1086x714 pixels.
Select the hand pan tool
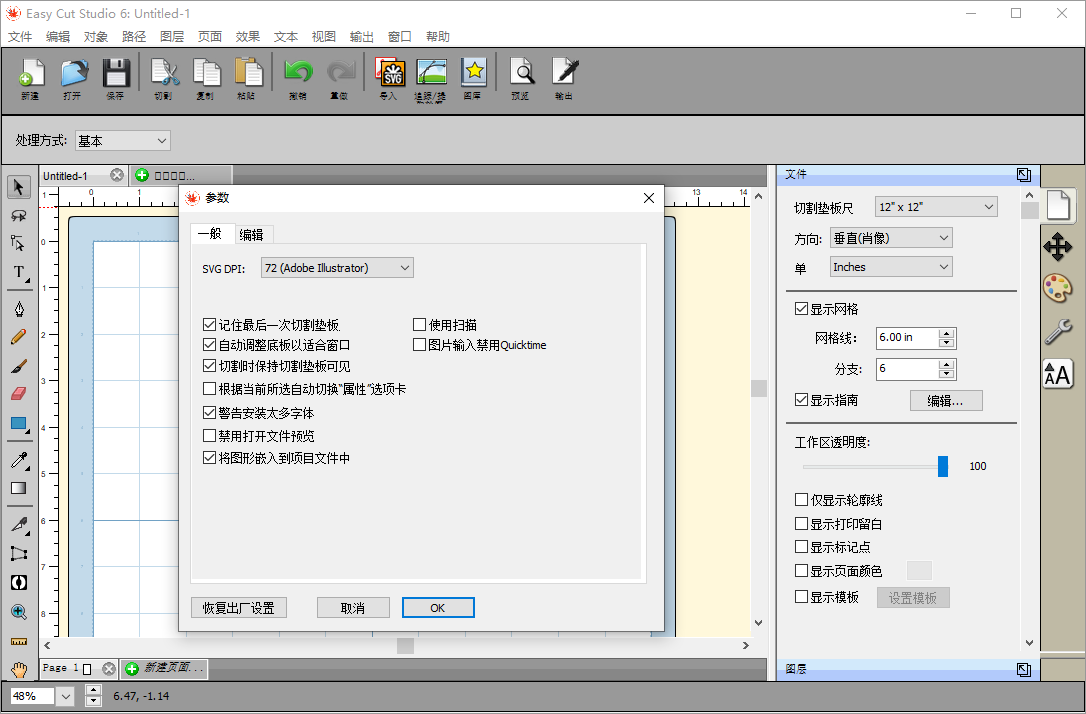(x=19, y=670)
